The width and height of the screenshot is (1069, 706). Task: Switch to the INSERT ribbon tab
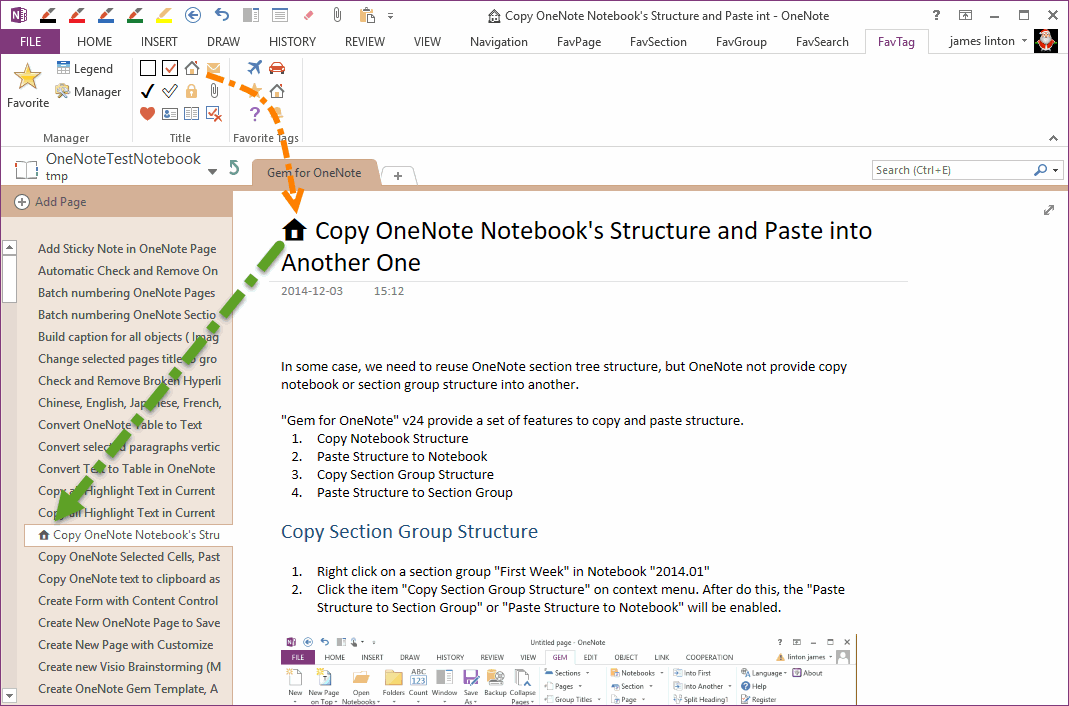[x=159, y=42]
